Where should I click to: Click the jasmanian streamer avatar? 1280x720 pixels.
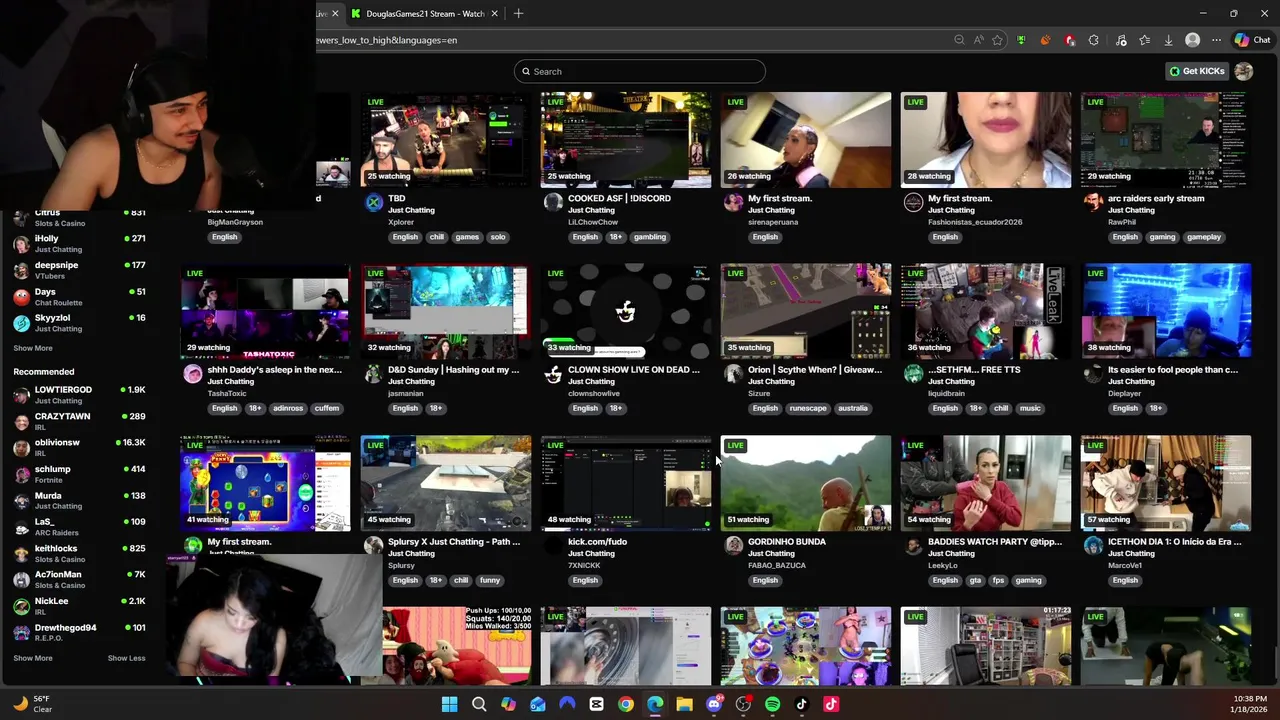point(374,374)
